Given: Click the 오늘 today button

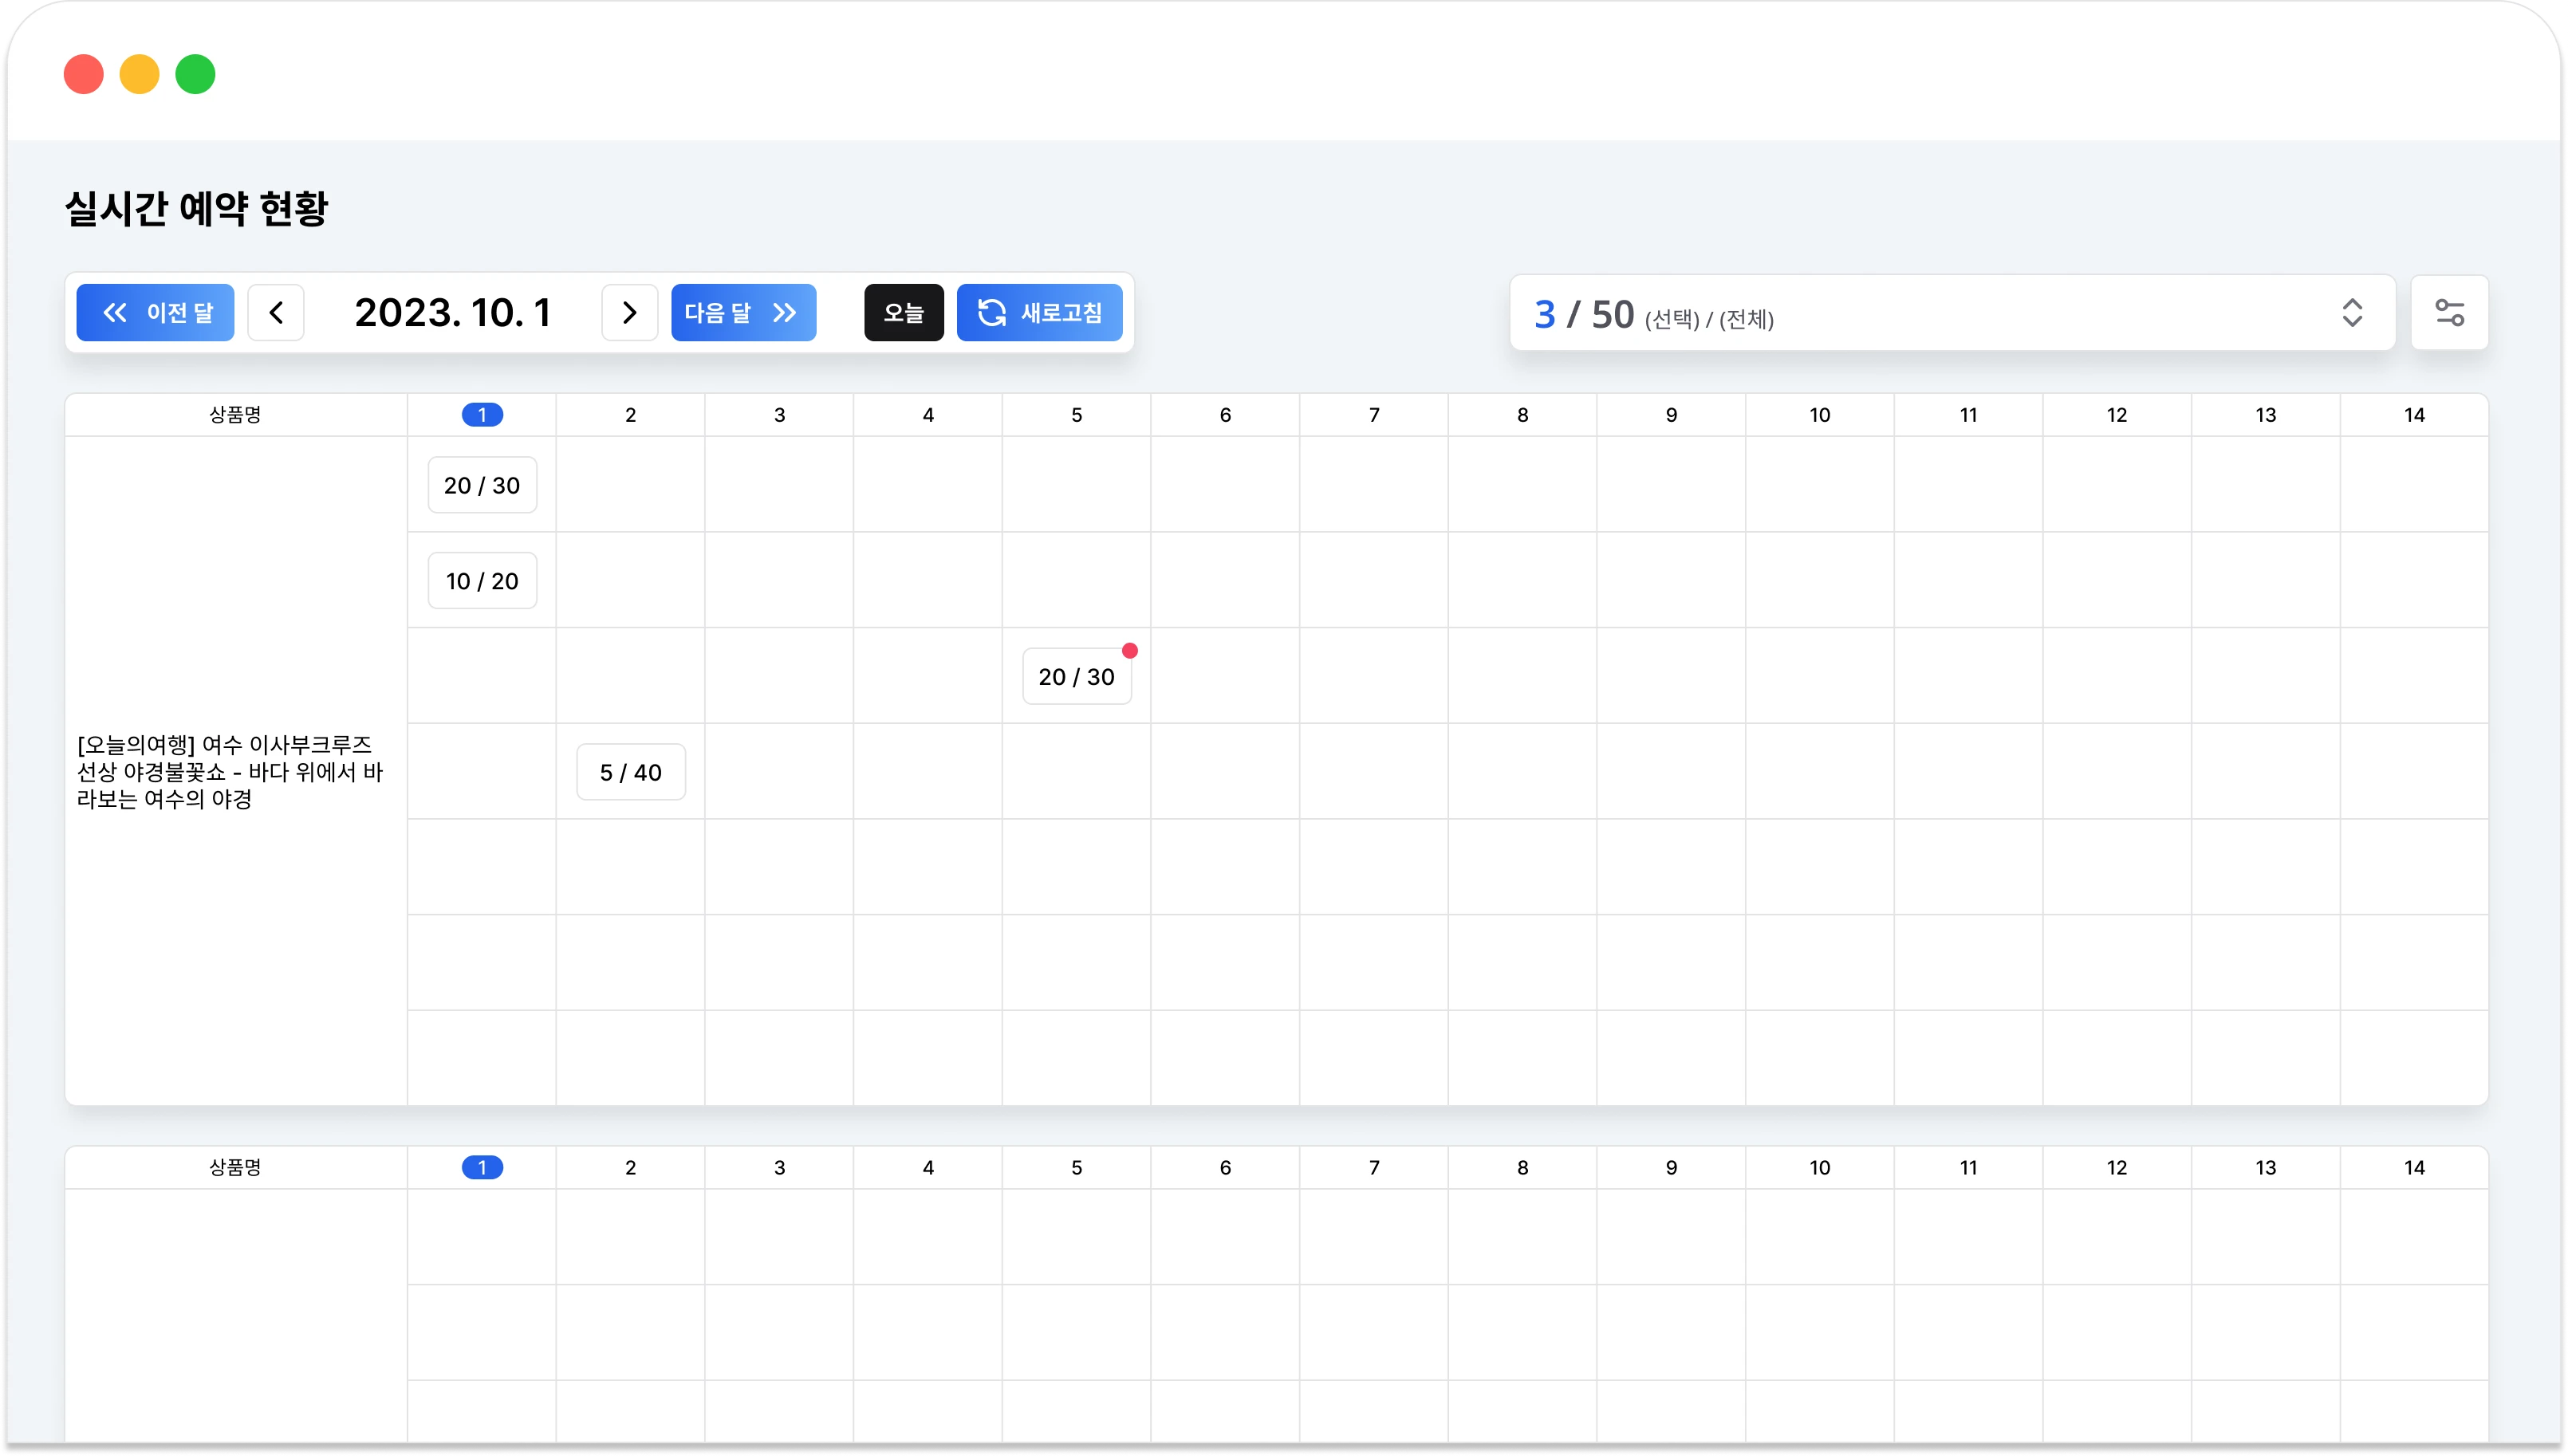Looking at the screenshot, I should coord(903,313).
